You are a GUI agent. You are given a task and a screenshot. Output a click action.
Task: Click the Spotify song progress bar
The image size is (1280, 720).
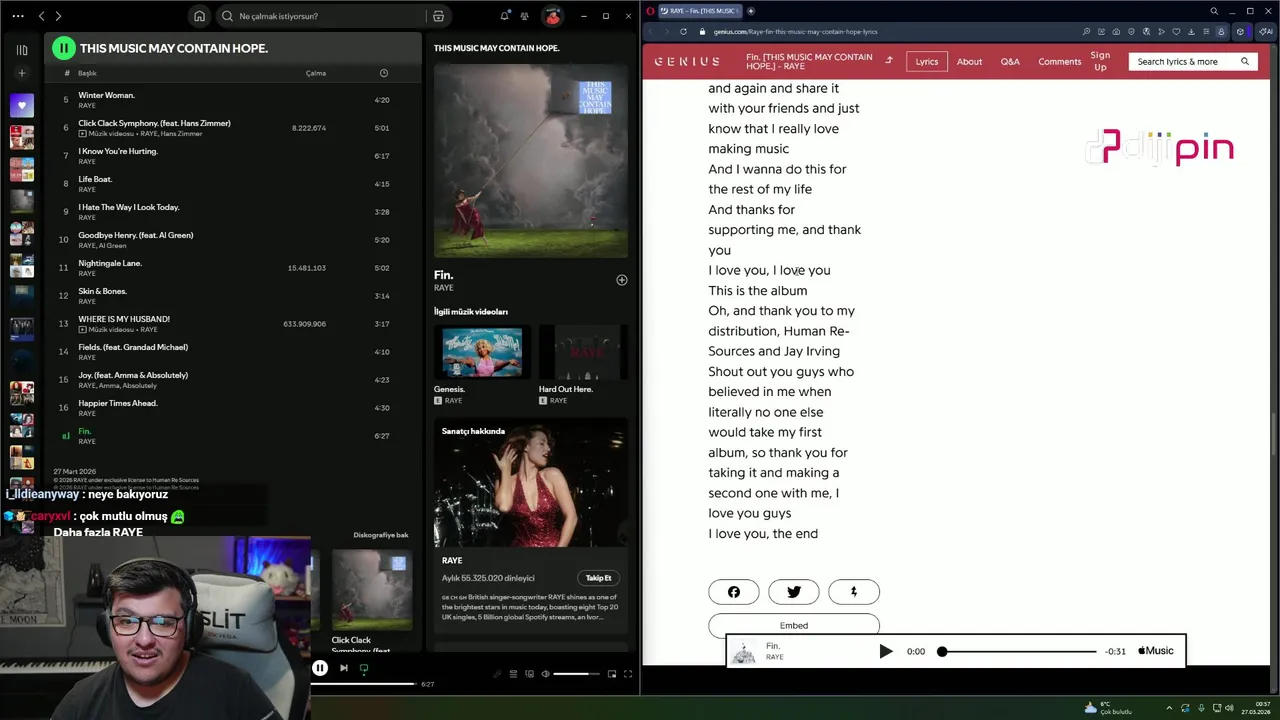click(364, 684)
